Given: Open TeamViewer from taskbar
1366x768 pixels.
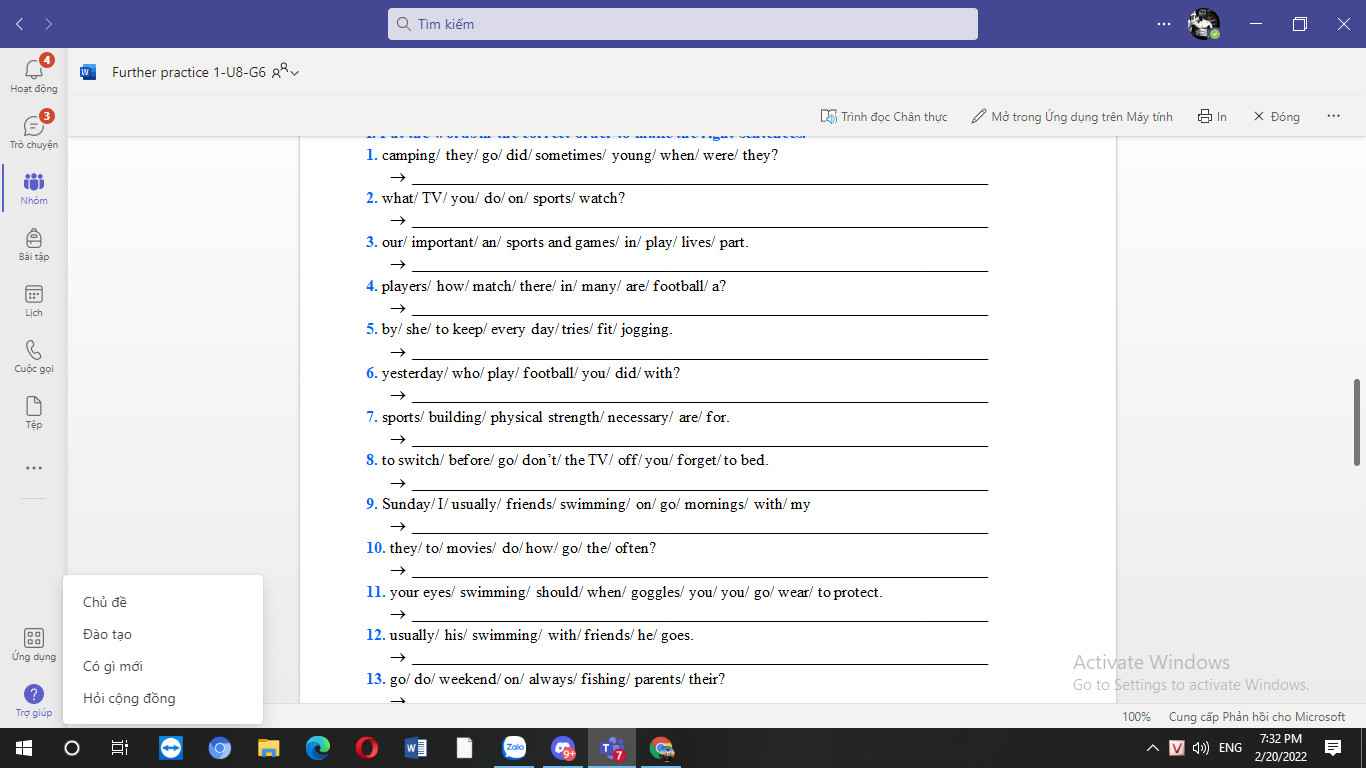Looking at the screenshot, I should pos(172,748).
